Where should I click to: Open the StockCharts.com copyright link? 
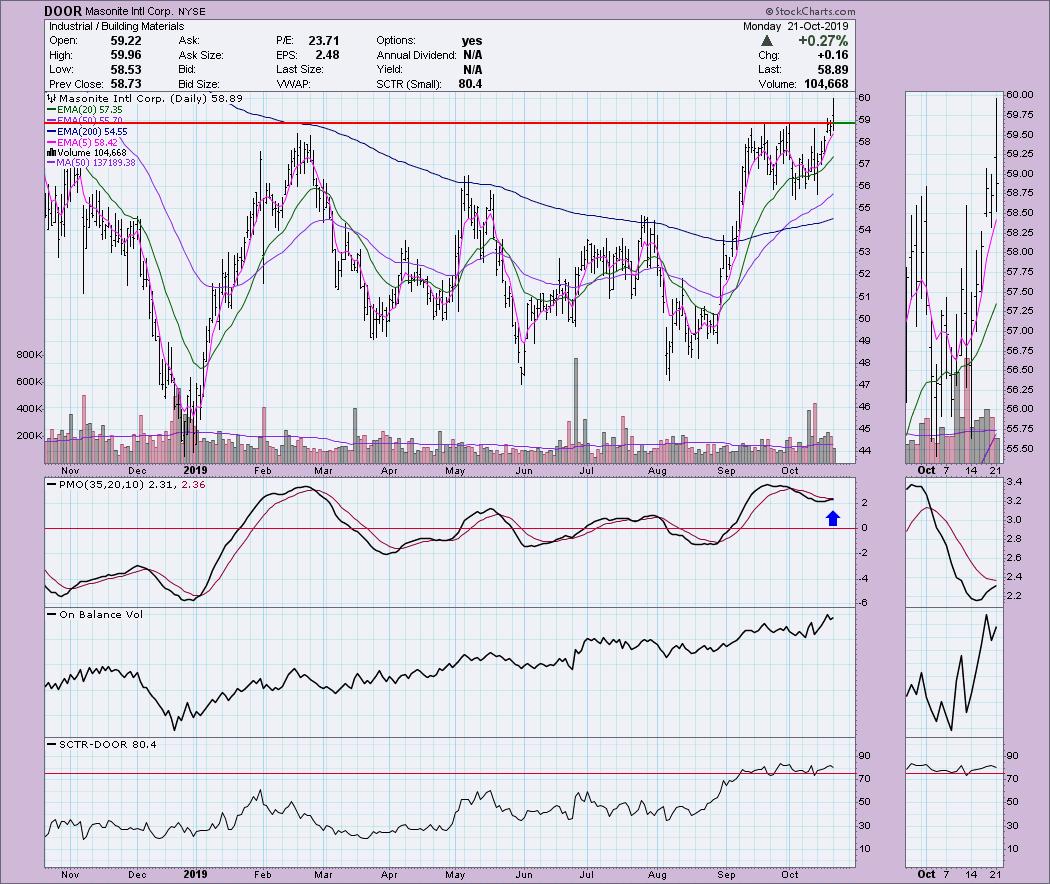pos(810,11)
